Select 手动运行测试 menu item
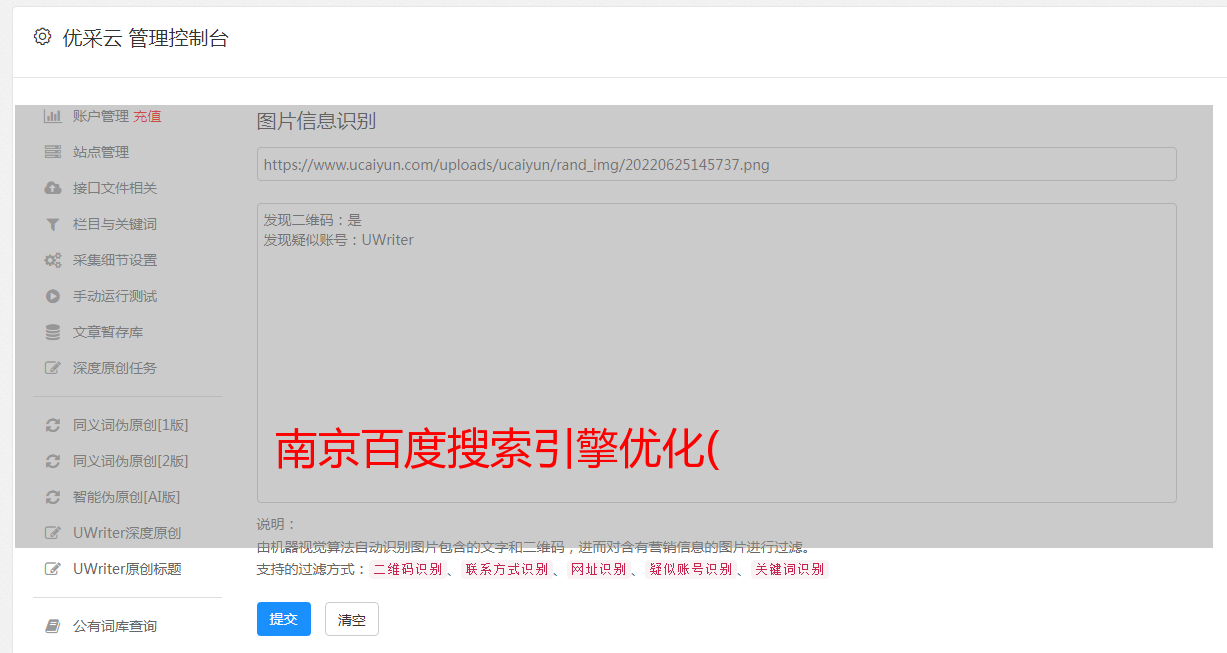The image size is (1227, 653). tap(115, 296)
